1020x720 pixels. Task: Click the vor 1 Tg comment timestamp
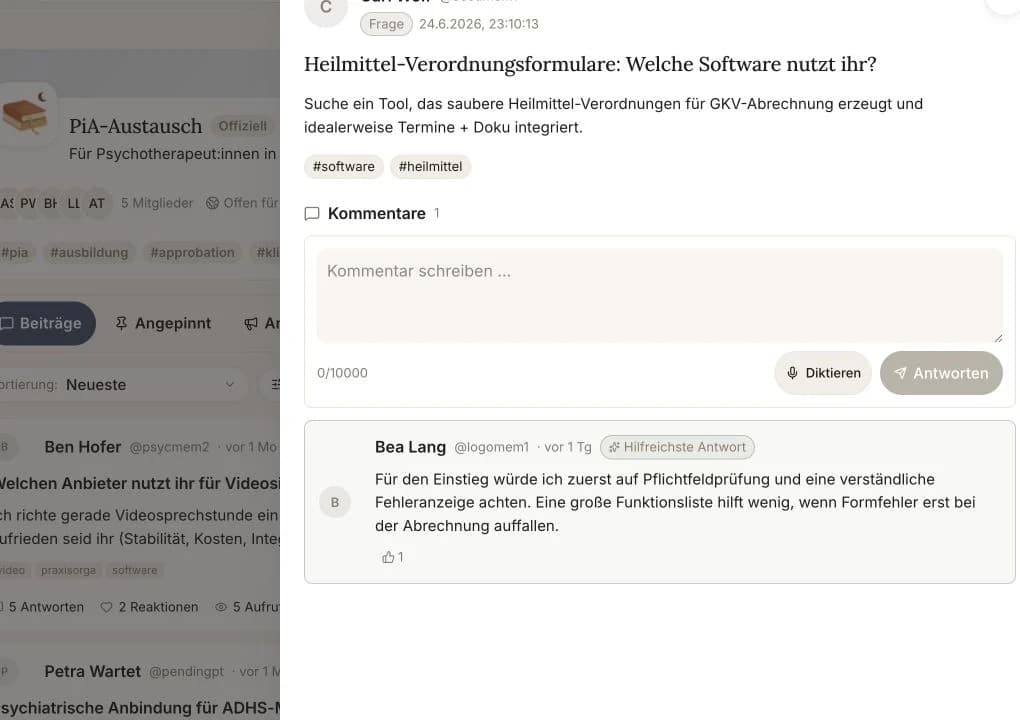point(568,447)
